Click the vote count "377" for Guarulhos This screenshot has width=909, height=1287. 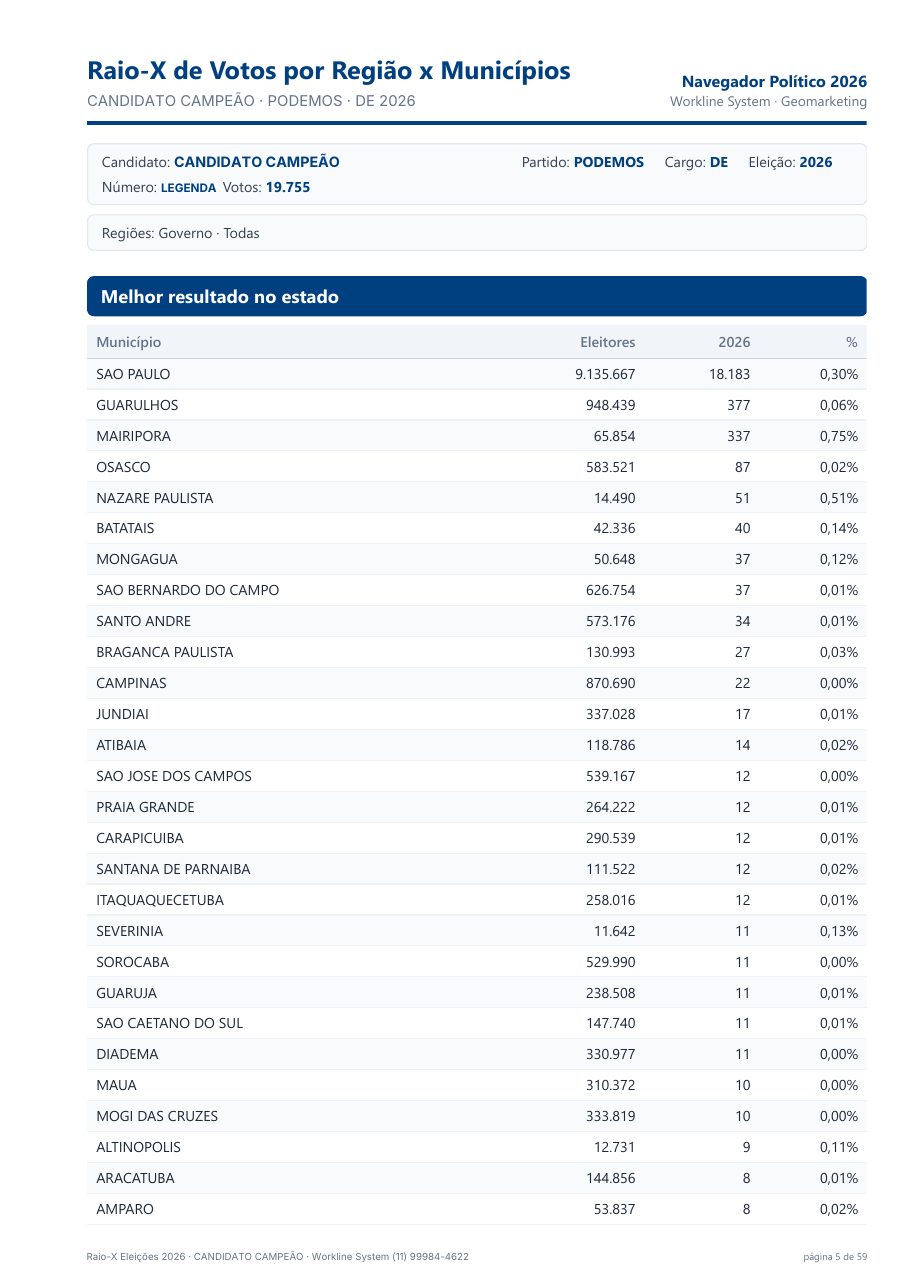coord(738,405)
